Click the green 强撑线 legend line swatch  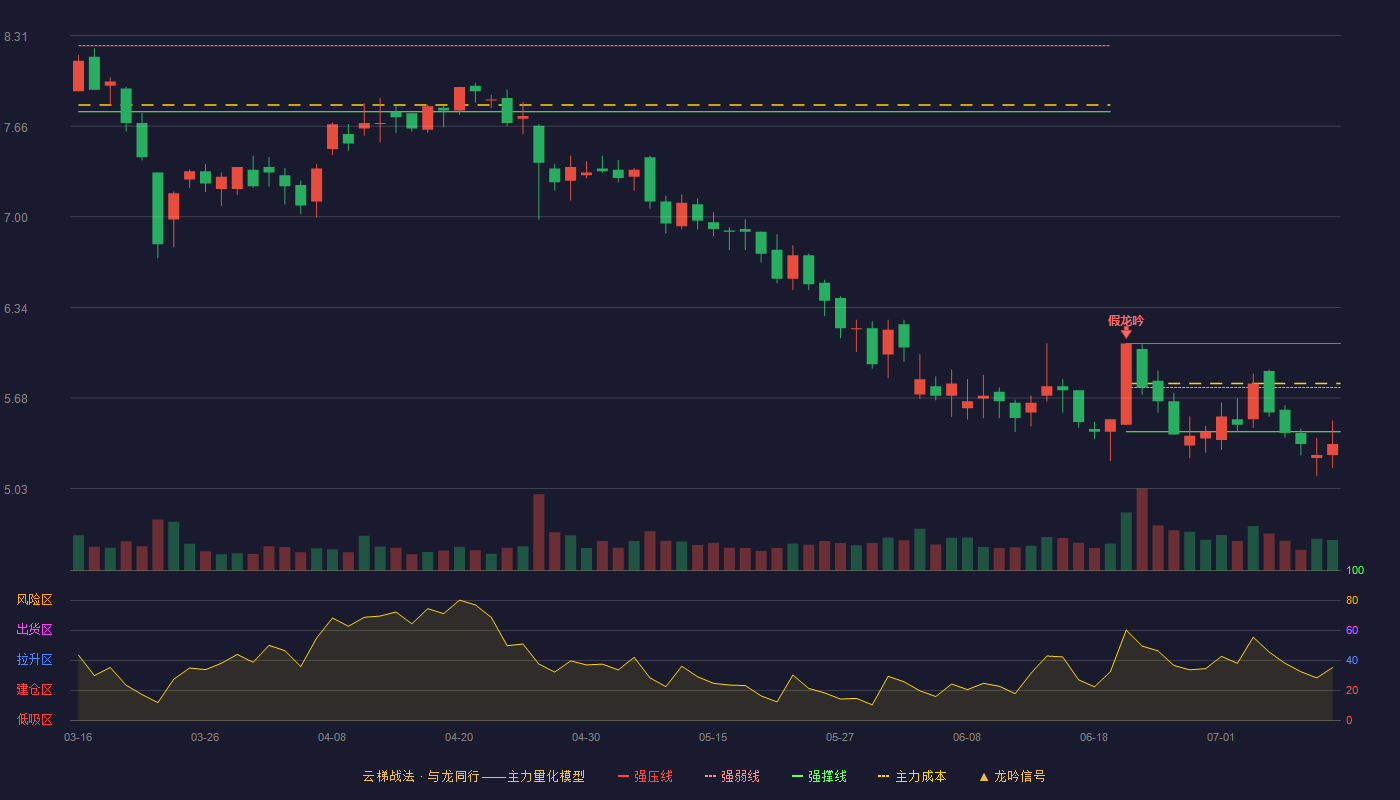click(797, 776)
